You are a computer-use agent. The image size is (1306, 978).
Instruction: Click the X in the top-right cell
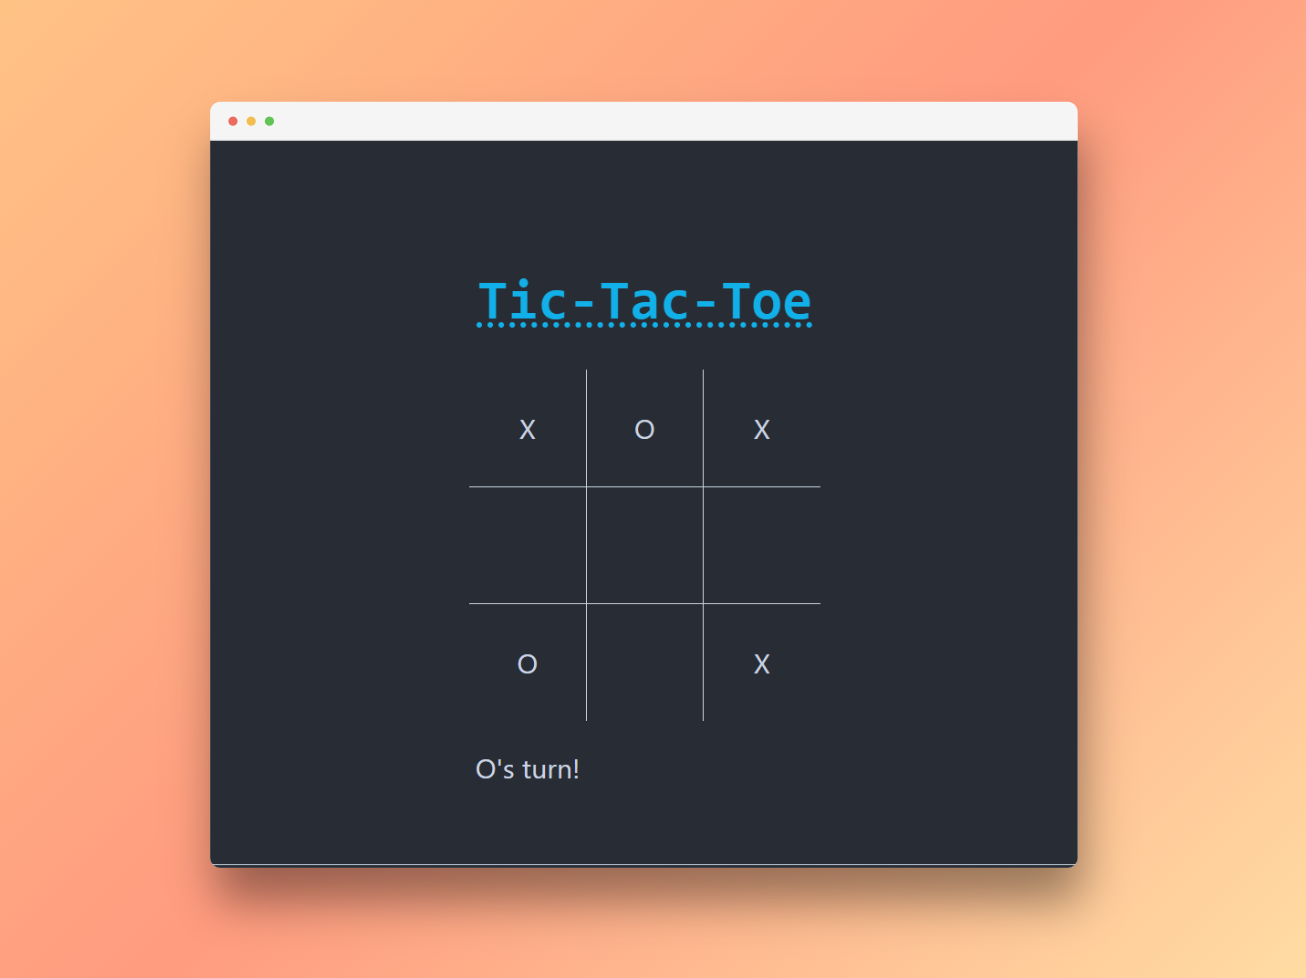761,429
